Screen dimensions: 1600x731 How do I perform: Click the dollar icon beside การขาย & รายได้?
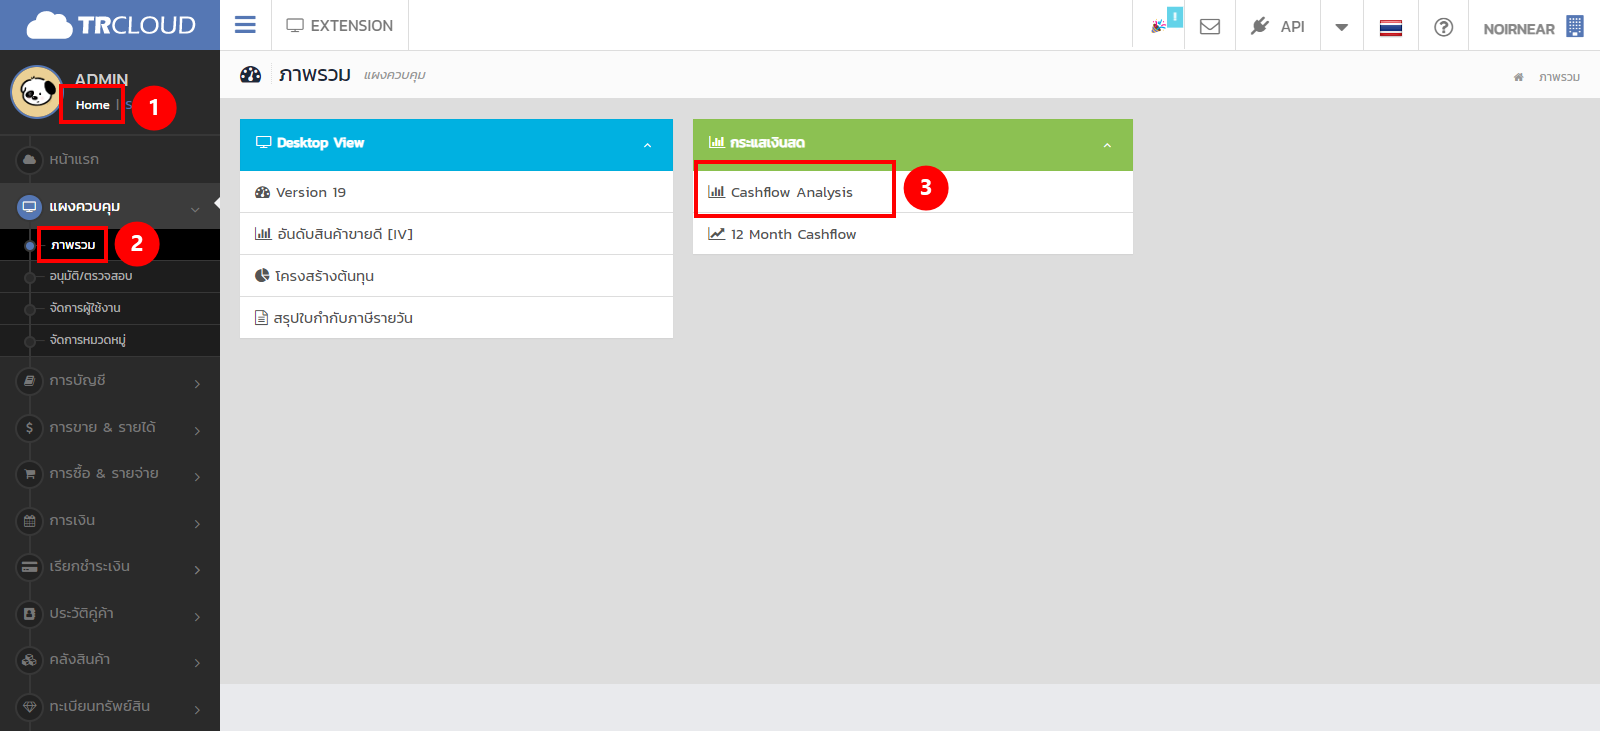click(29, 427)
